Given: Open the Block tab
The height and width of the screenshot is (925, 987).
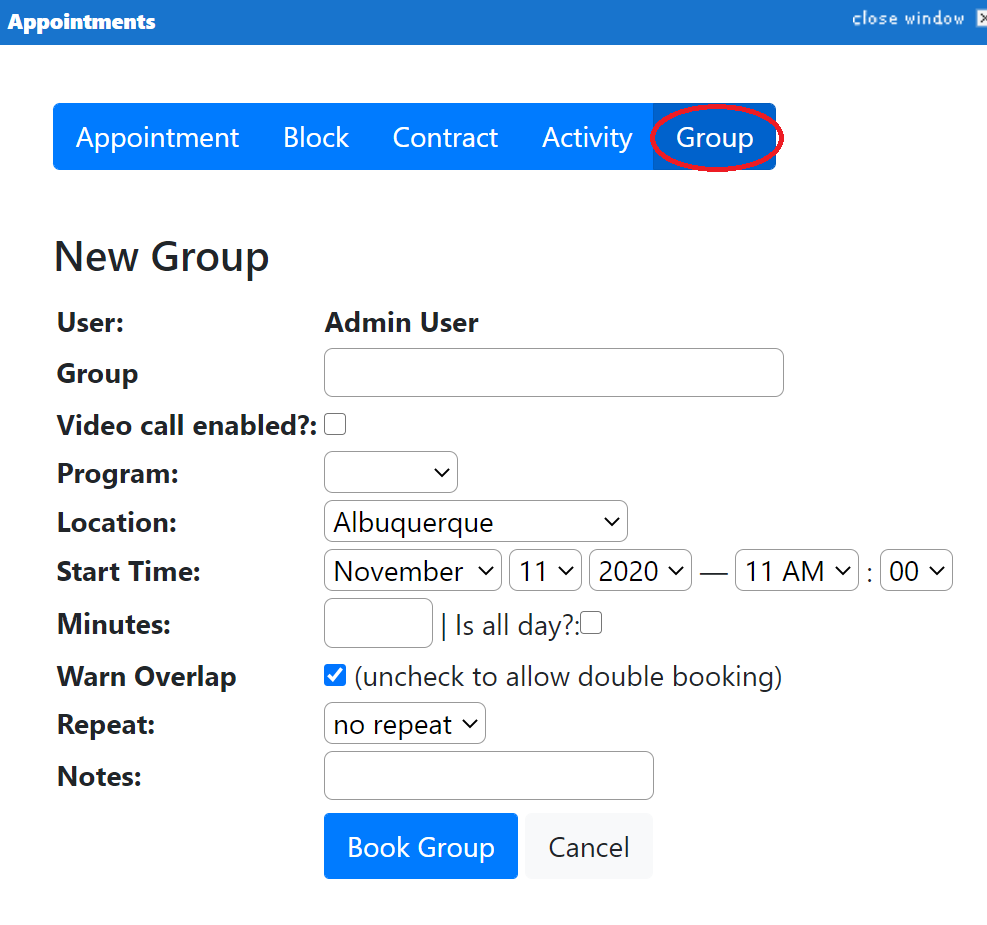Looking at the screenshot, I should click(x=316, y=137).
